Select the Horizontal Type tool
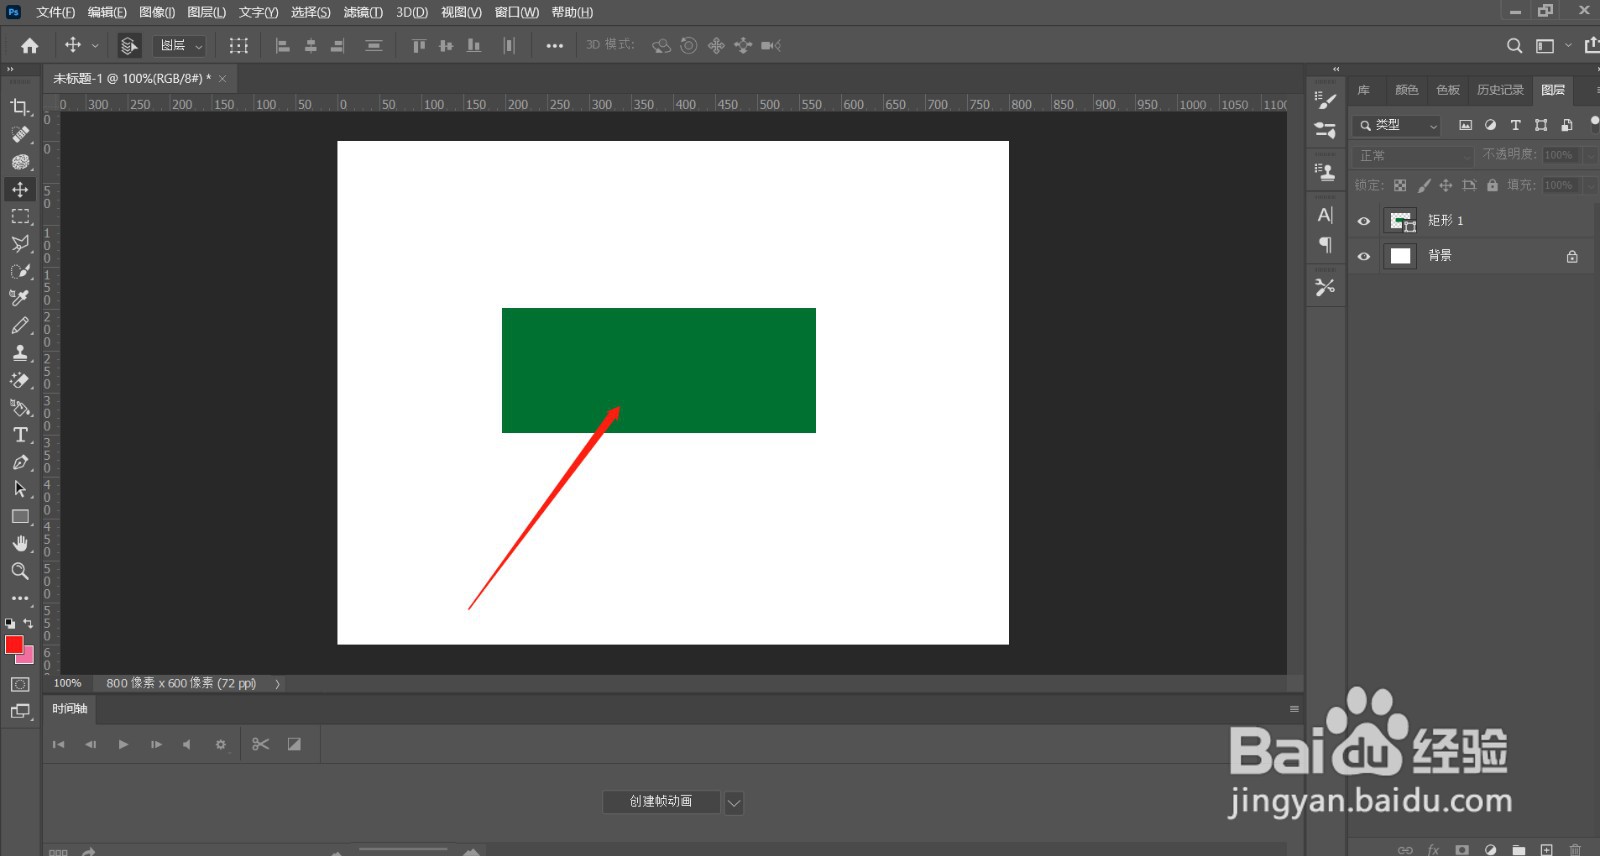Screen dimensions: 1600x856 click(x=20, y=435)
